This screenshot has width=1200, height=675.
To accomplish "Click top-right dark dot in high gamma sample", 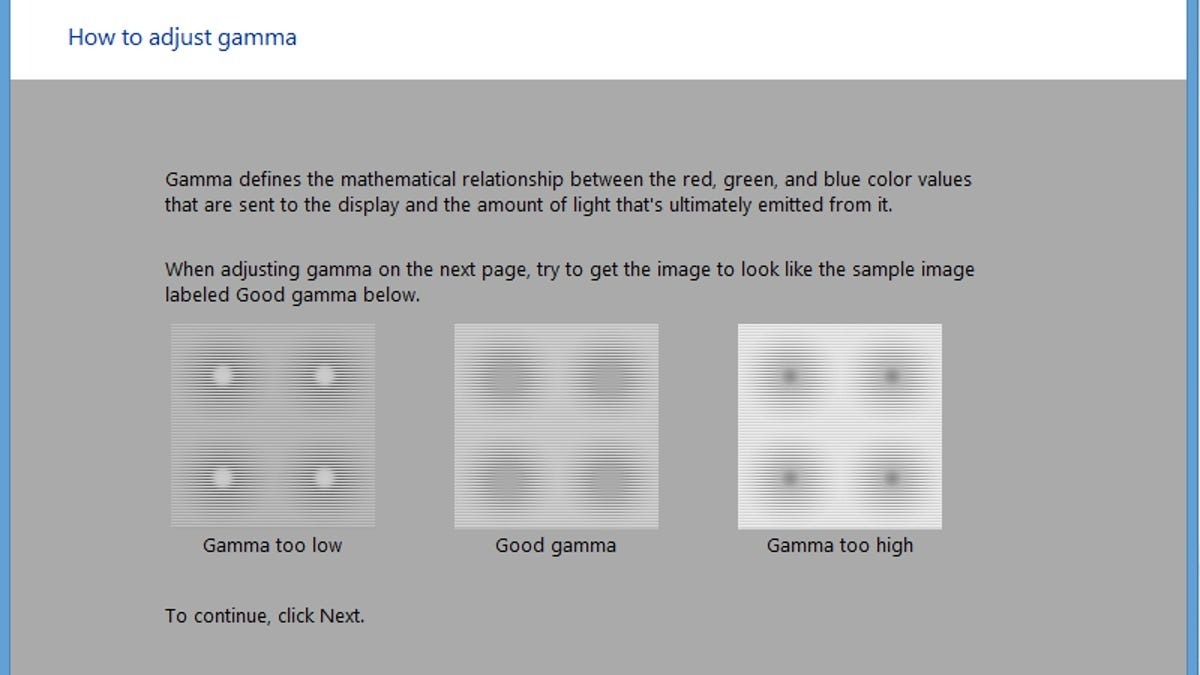I will tap(891, 376).
